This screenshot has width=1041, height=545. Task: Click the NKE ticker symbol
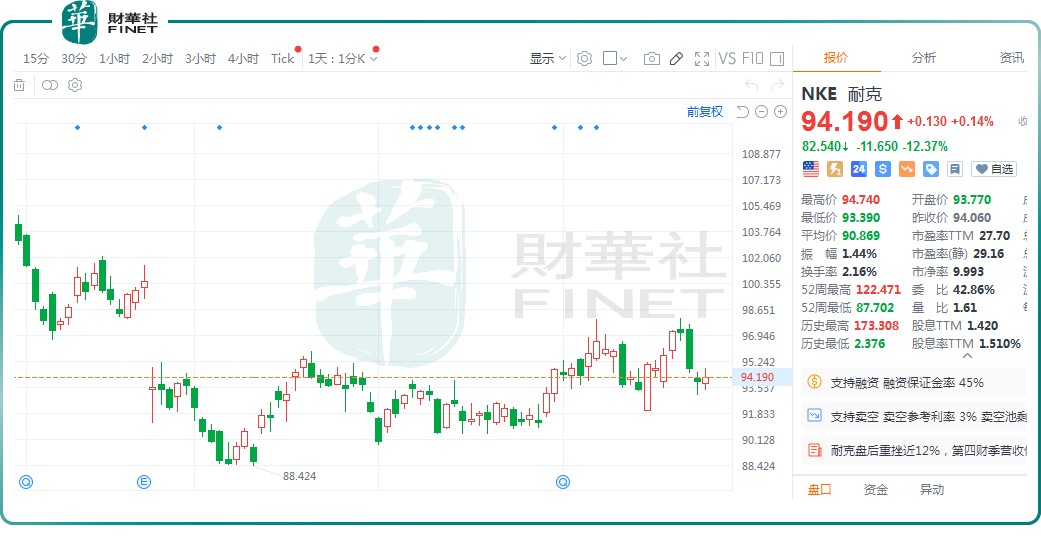pos(819,94)
